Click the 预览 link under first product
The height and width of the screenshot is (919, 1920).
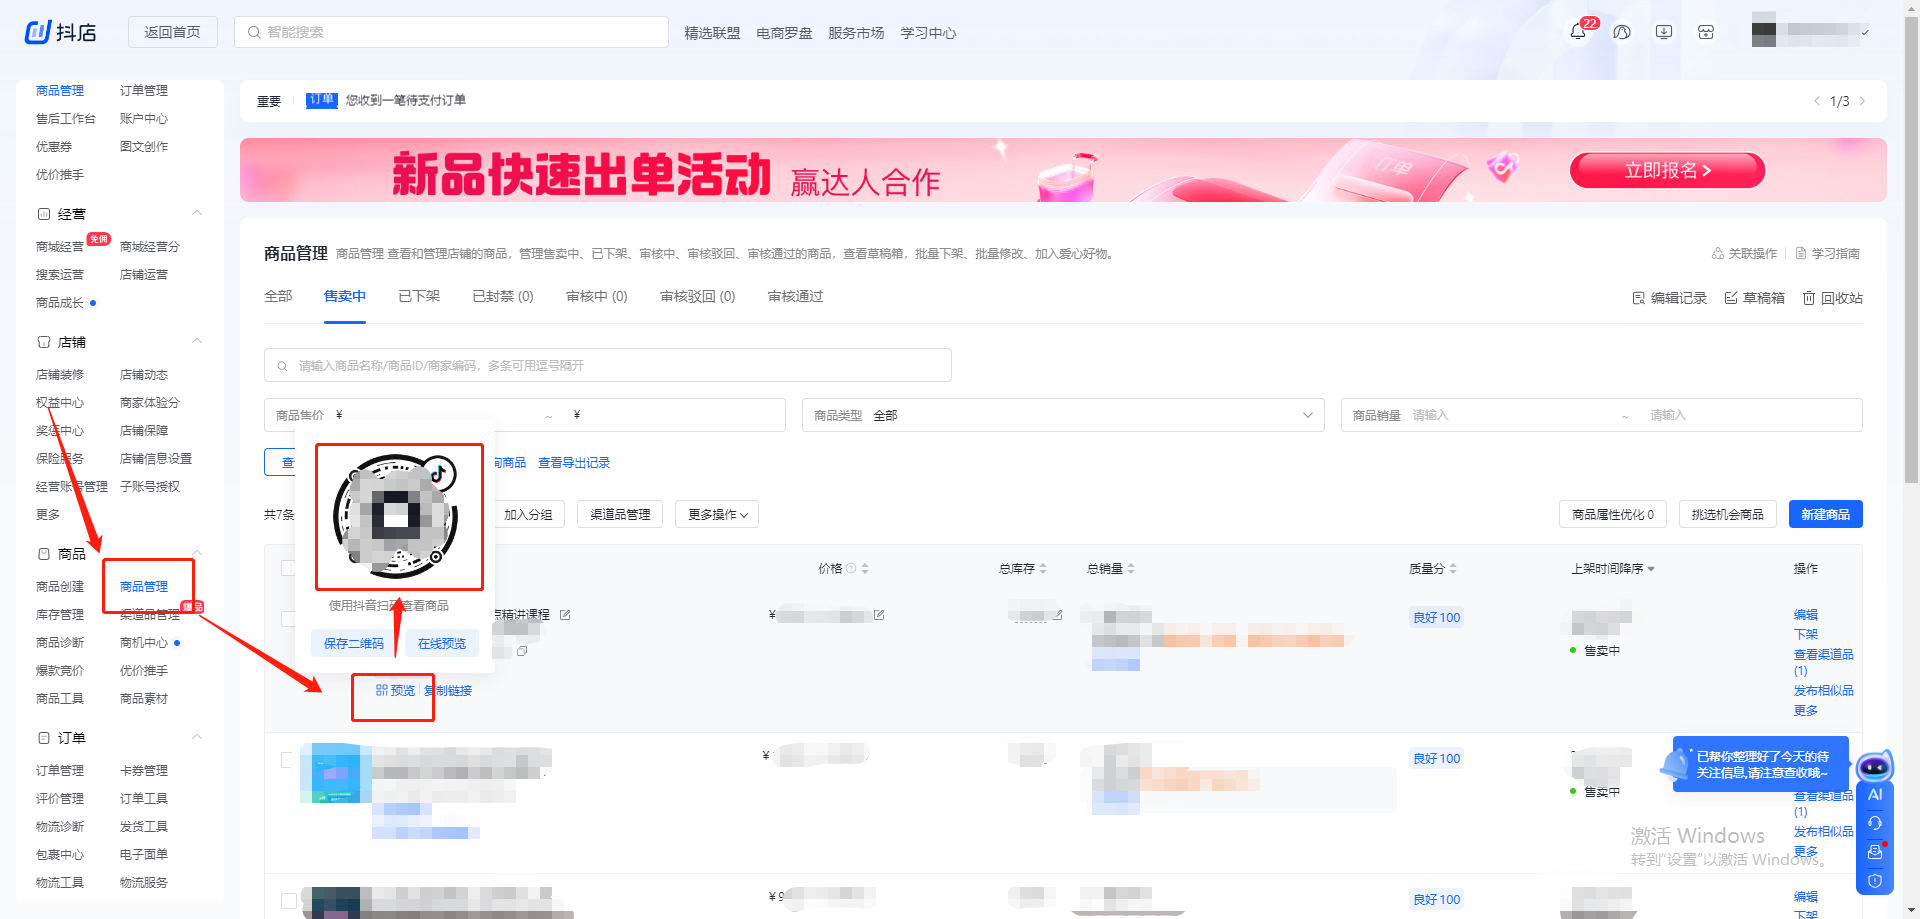(x=395, y=690)
